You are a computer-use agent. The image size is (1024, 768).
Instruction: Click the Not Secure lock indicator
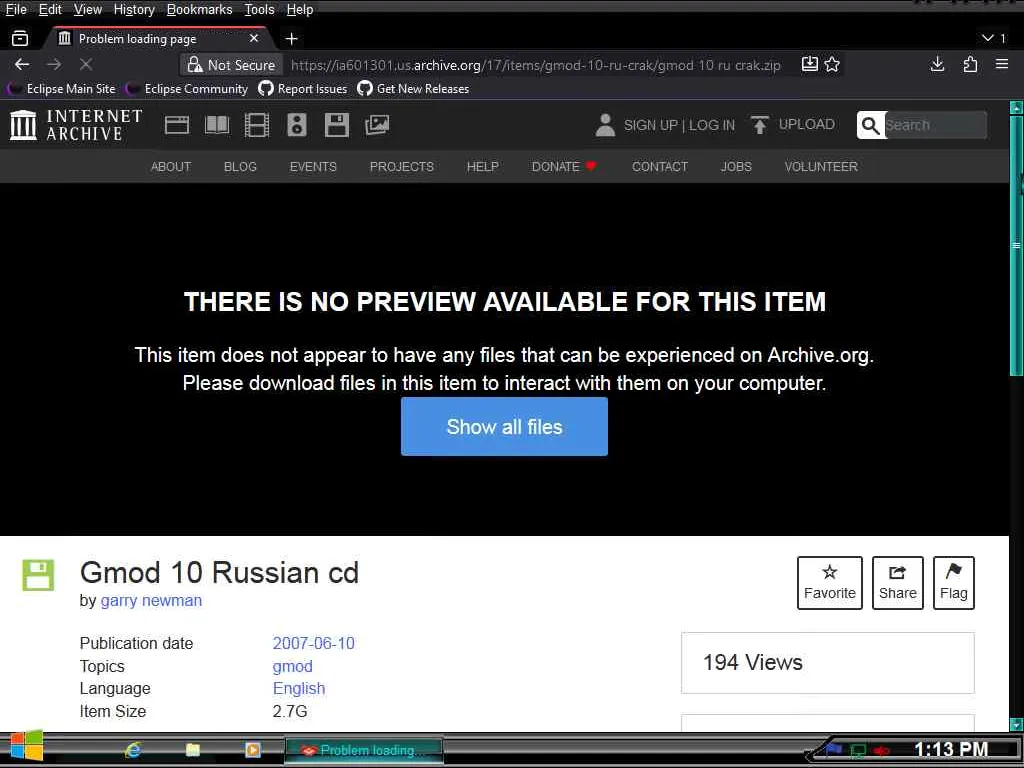coord(231,65)
